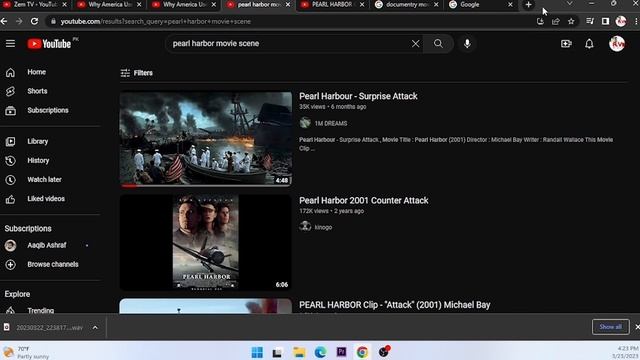Open the browser side panel icon

(x=605, y=21)
